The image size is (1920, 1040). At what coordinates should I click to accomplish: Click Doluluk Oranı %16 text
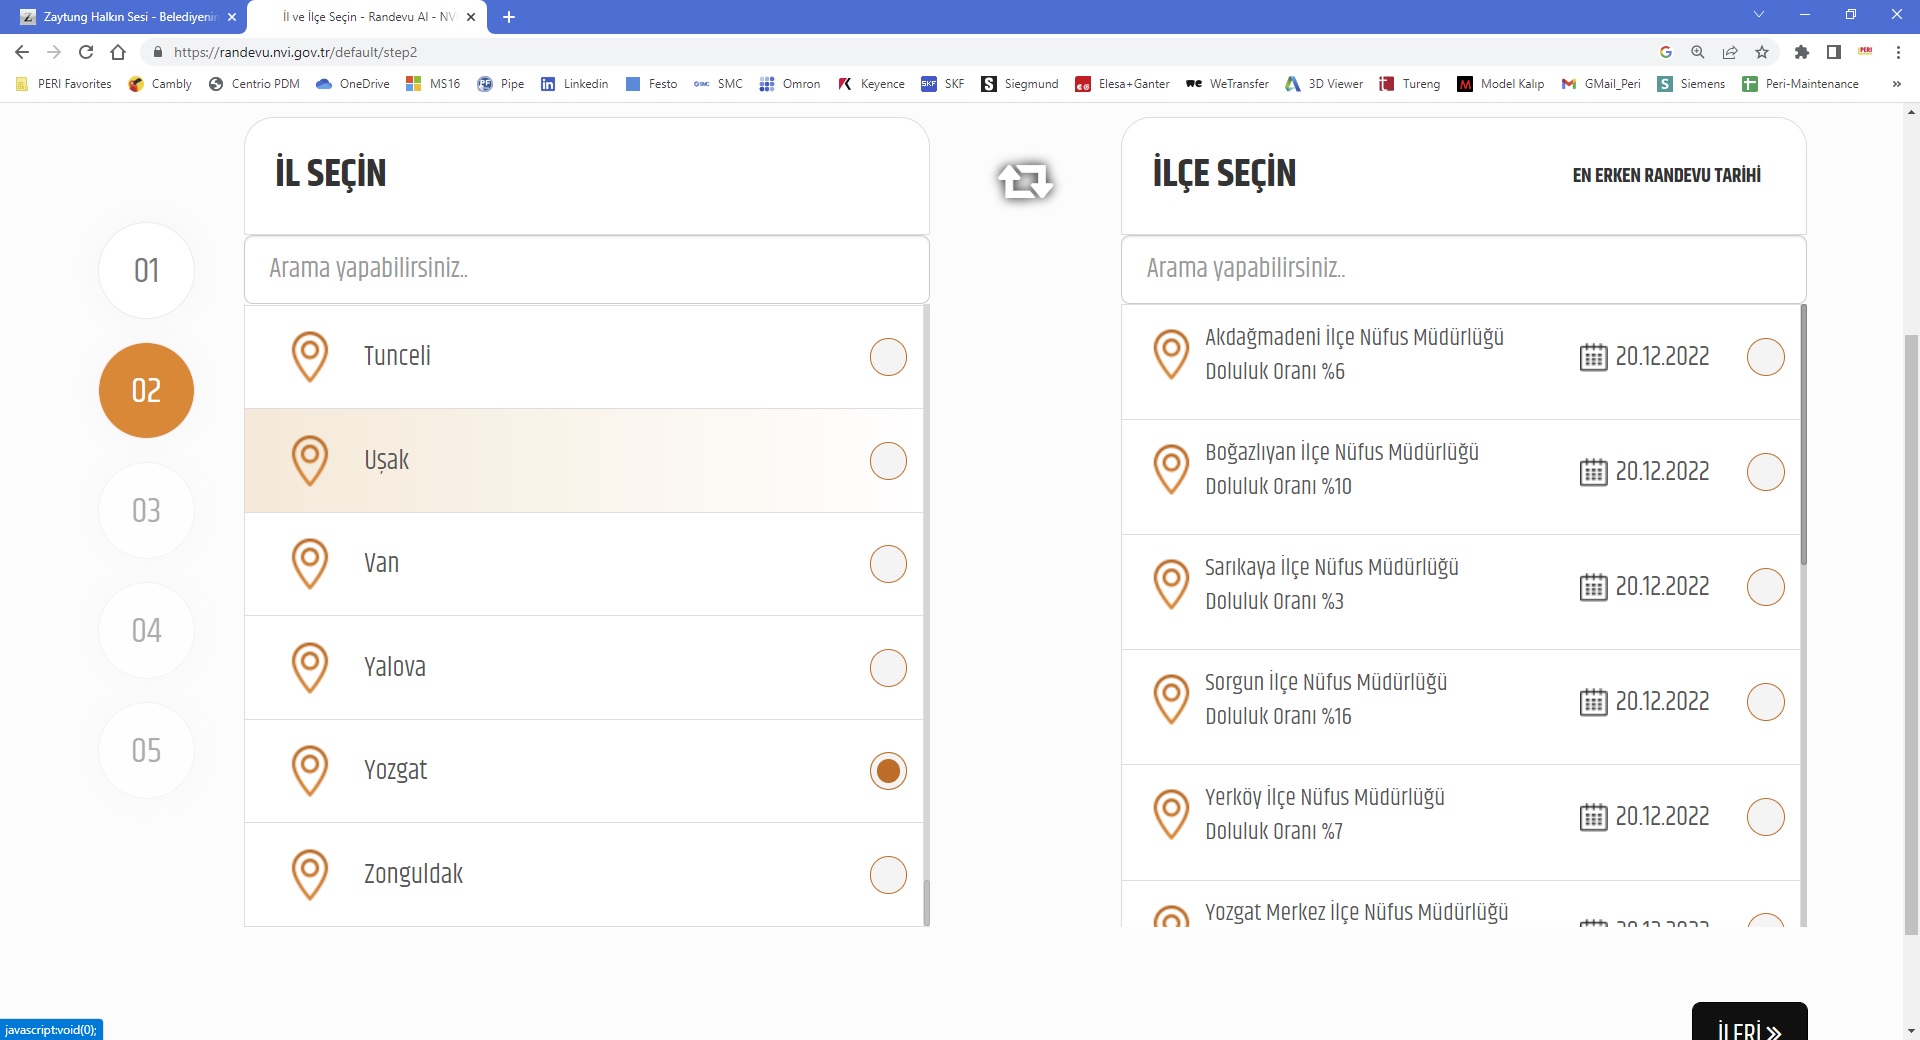pos(1278,716)
